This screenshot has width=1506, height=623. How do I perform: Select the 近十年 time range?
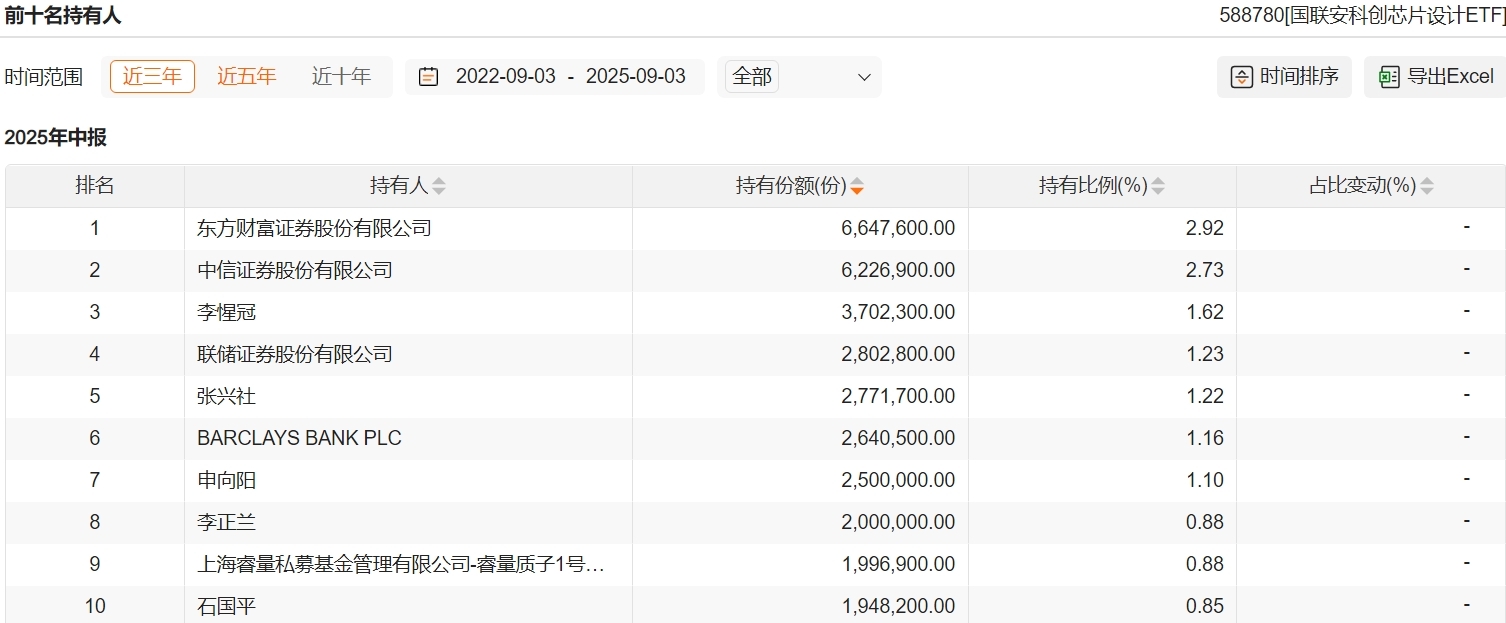point(341,76)
